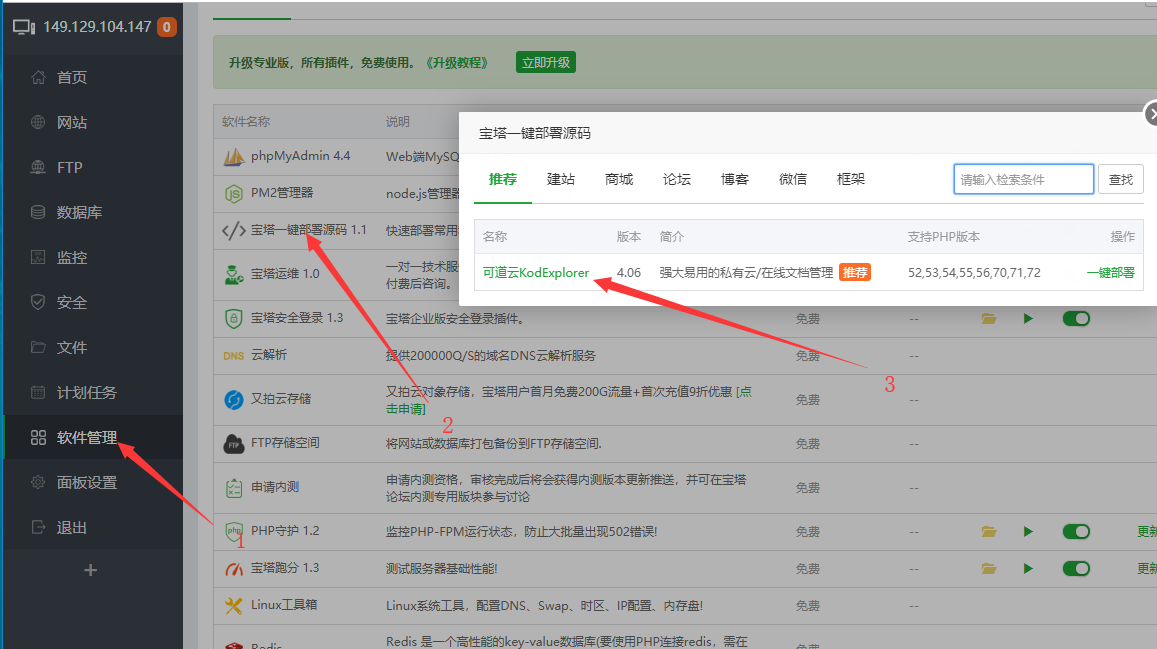
Task: Click play icon in PHP守护 row
Action: click(x=1028, y=531)
